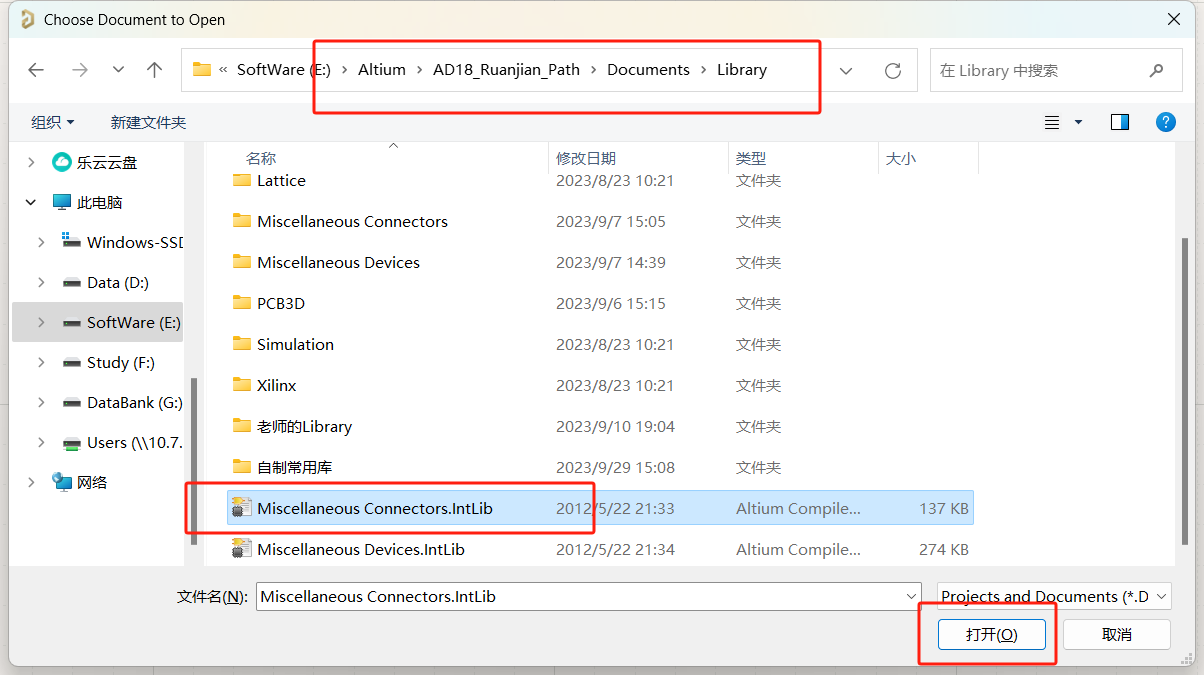Sort by 名称 column header

tap(261, 158)
